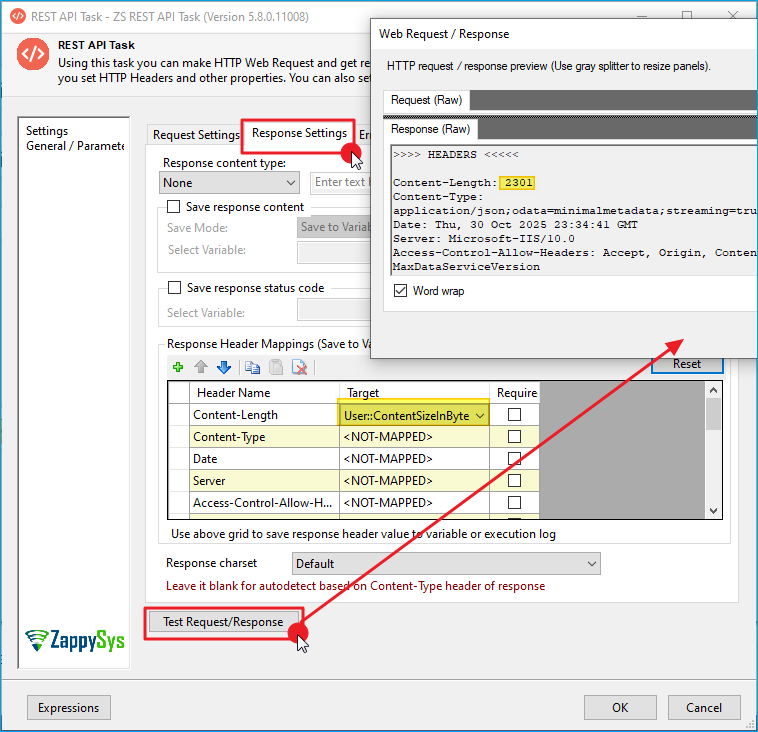The image size is (758, 732).
Task: Enable the Save response content checkbox
Action: coord(175,207)
